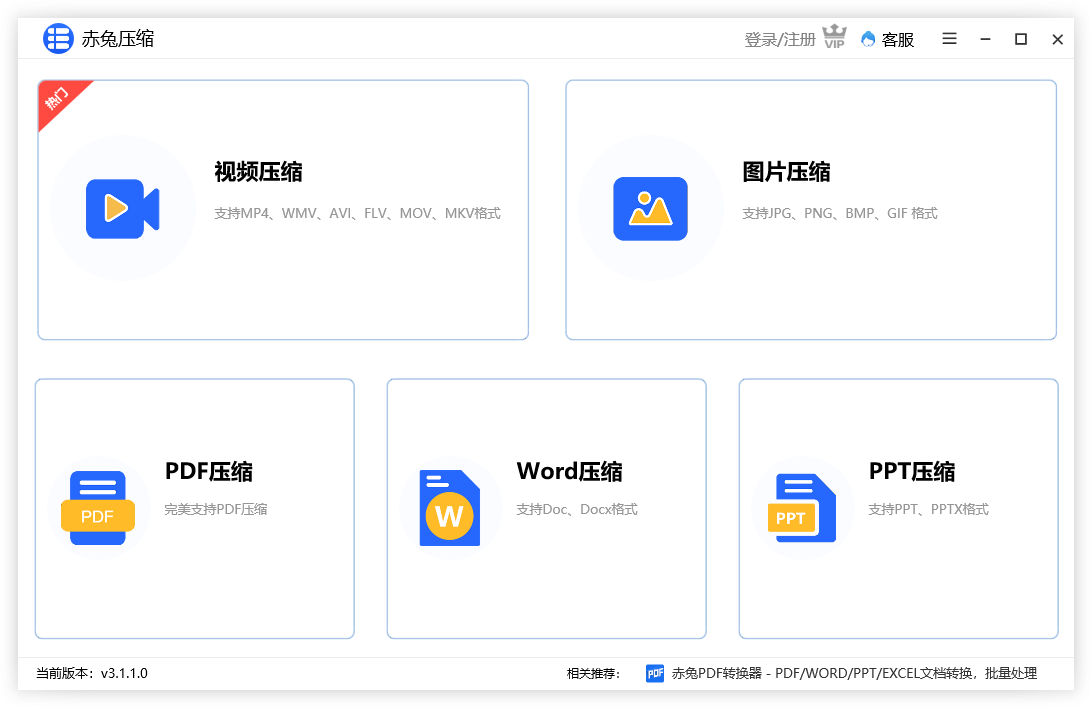This screenshot has height=708, width=1092.
Task: Select the 视频压缩 title text
Action: [258, 172]
